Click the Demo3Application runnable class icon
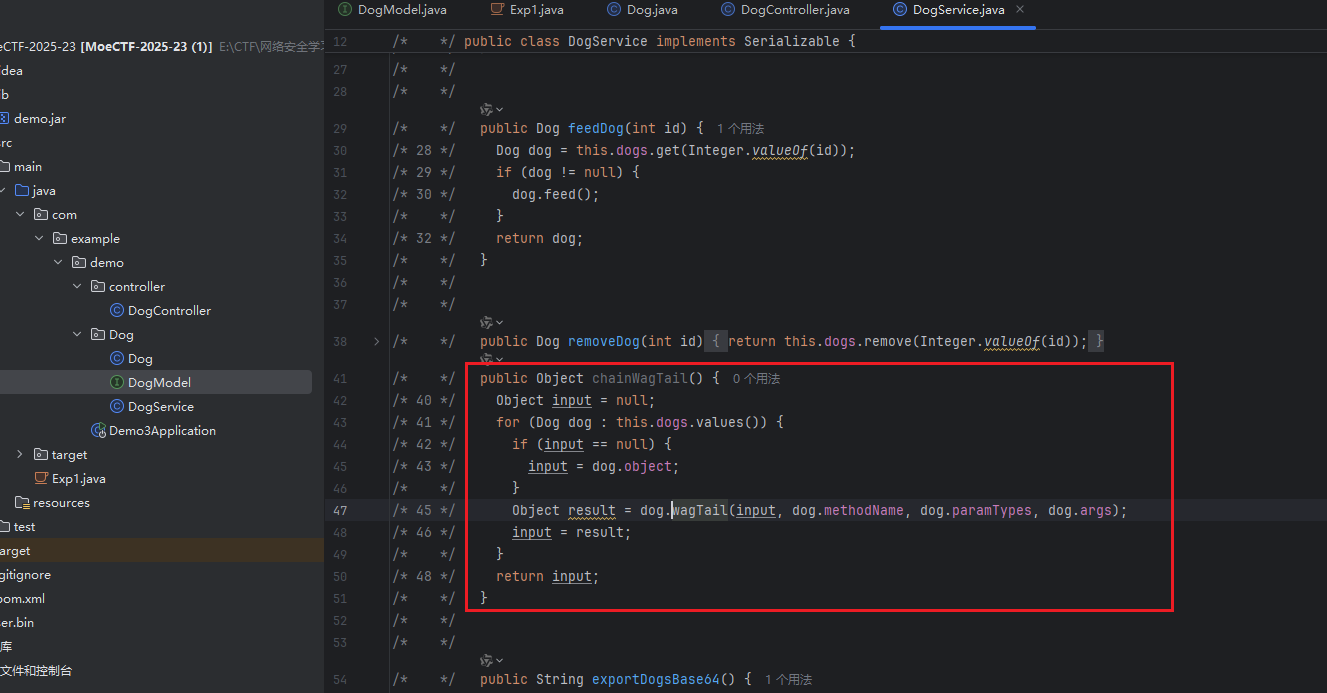1327x693 pixels. pyautogui.click(x=98, y=431)
